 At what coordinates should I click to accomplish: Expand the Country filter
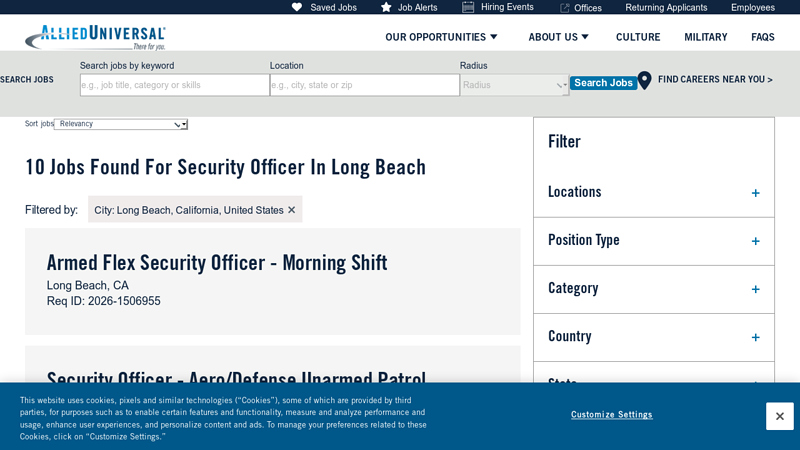coord(654,337)
